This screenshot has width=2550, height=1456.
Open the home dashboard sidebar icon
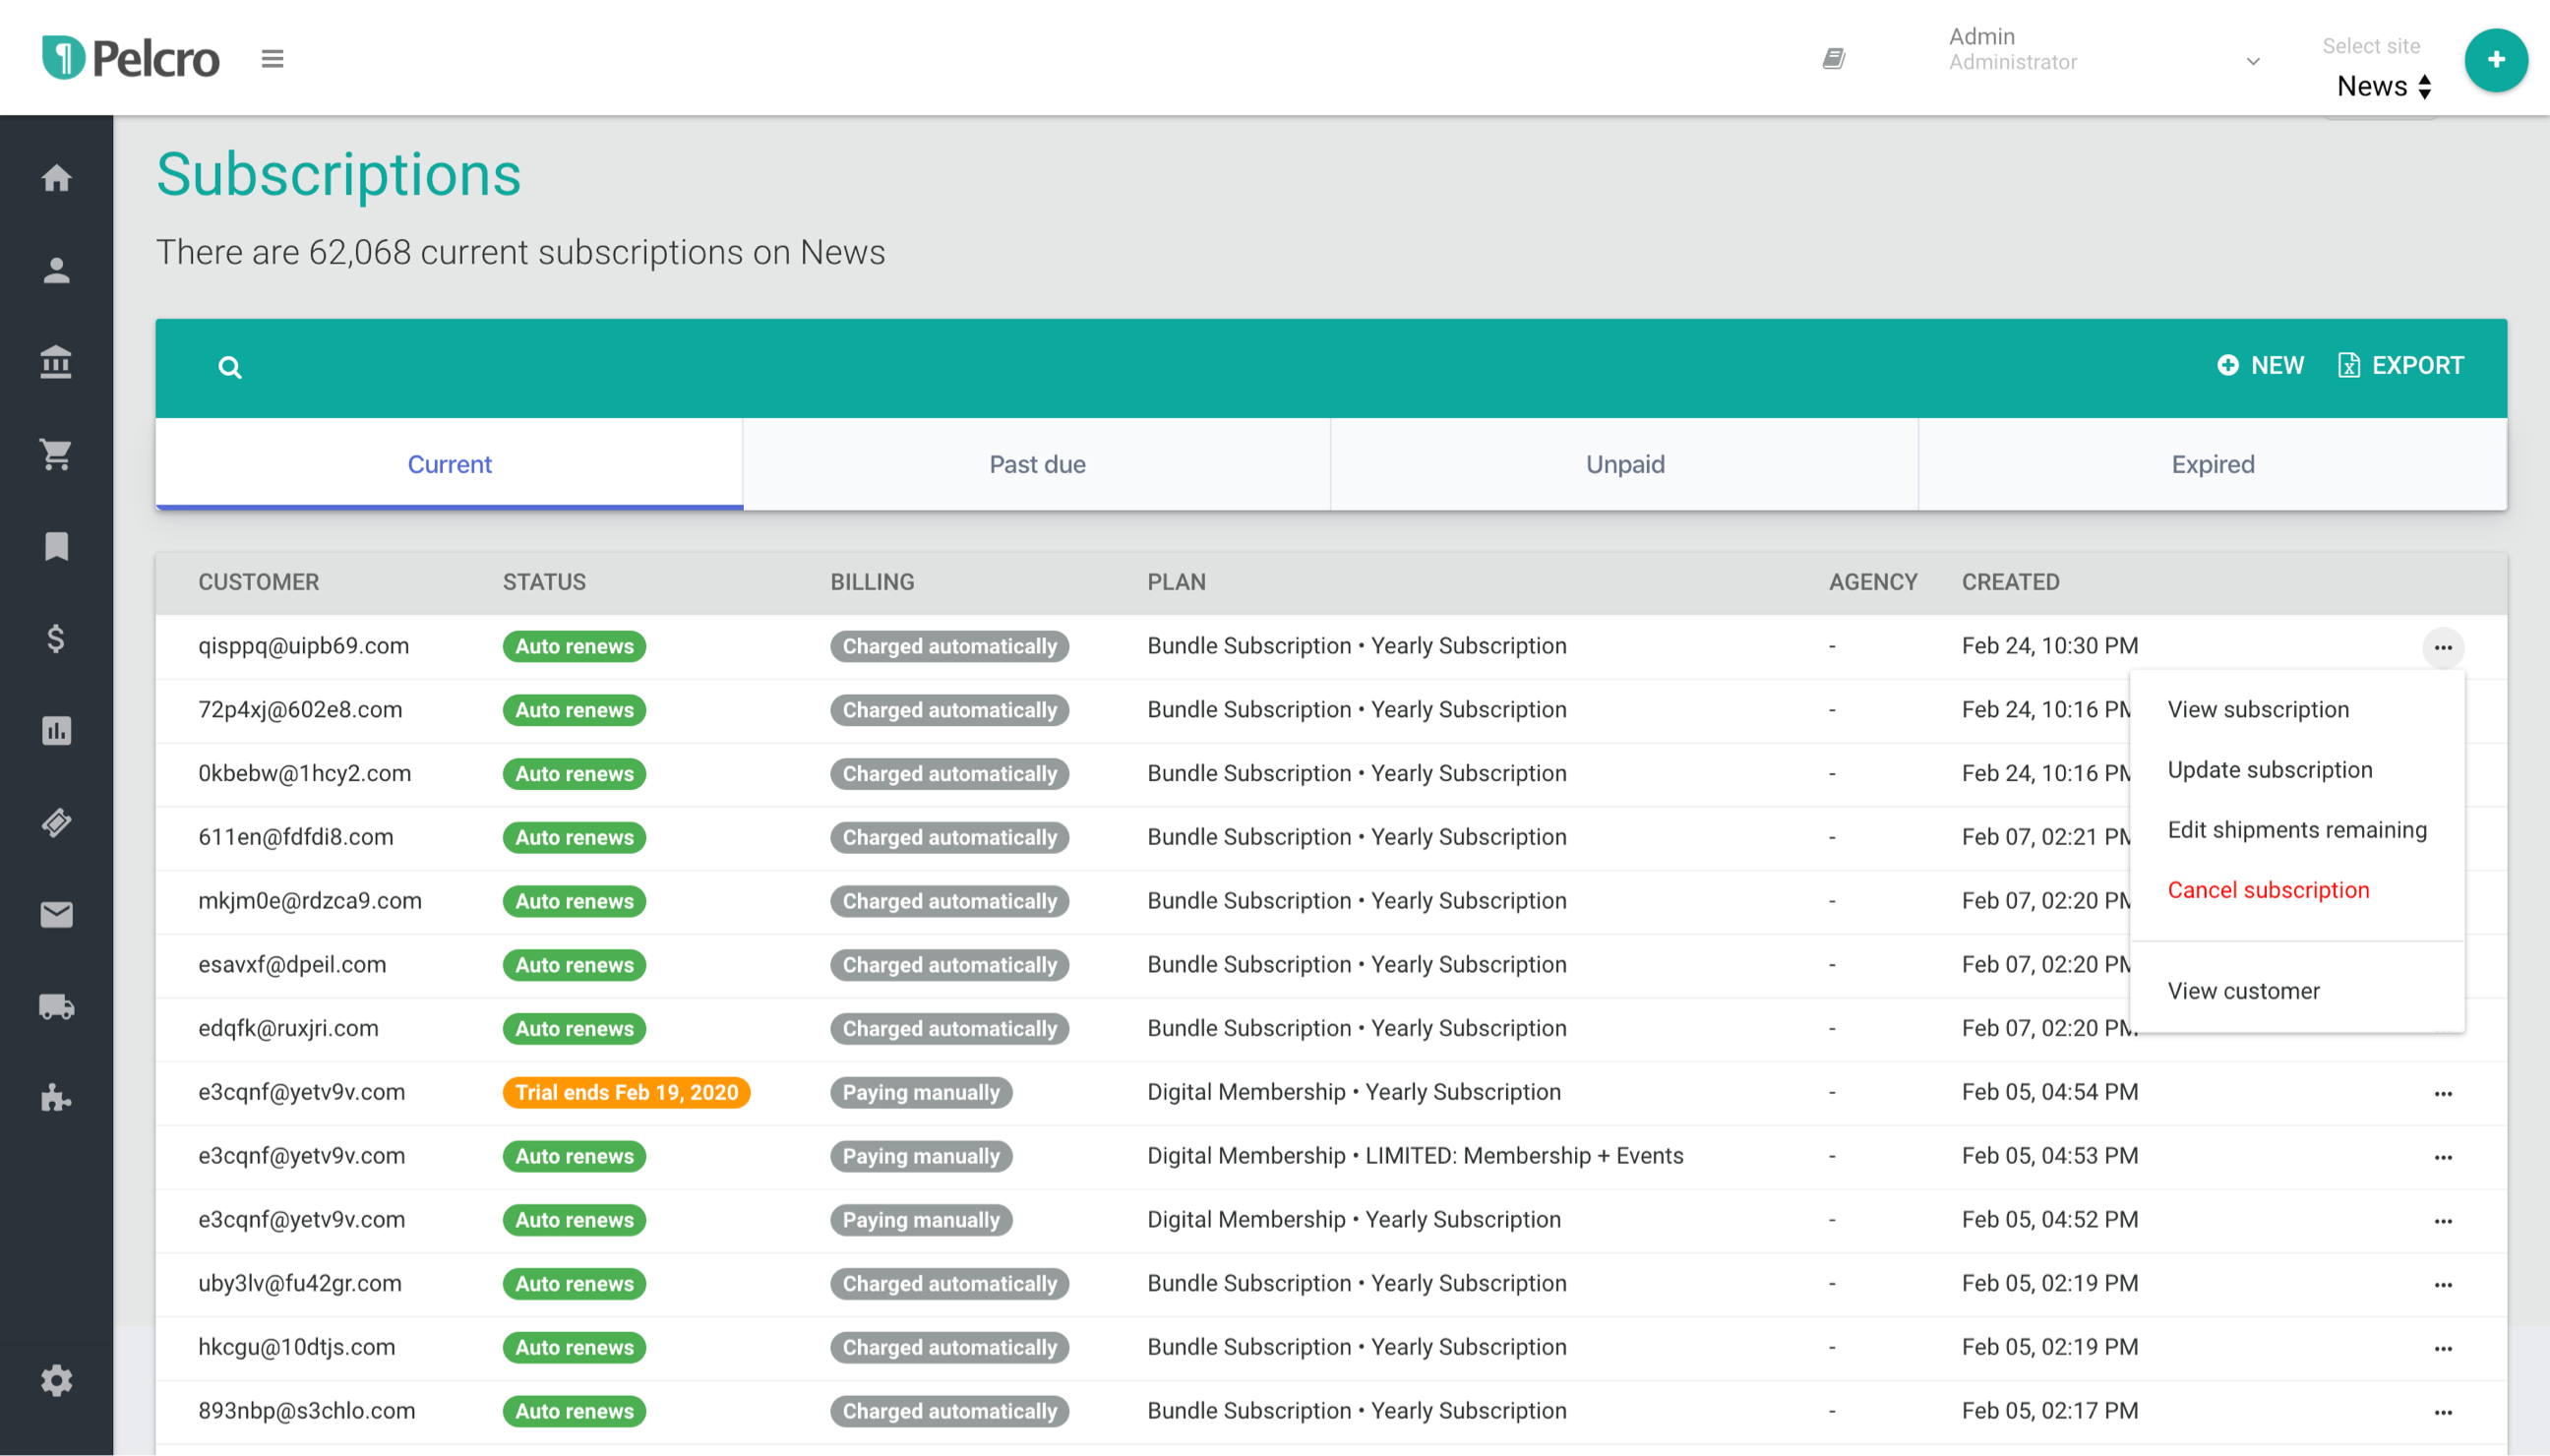pos(56,178)
